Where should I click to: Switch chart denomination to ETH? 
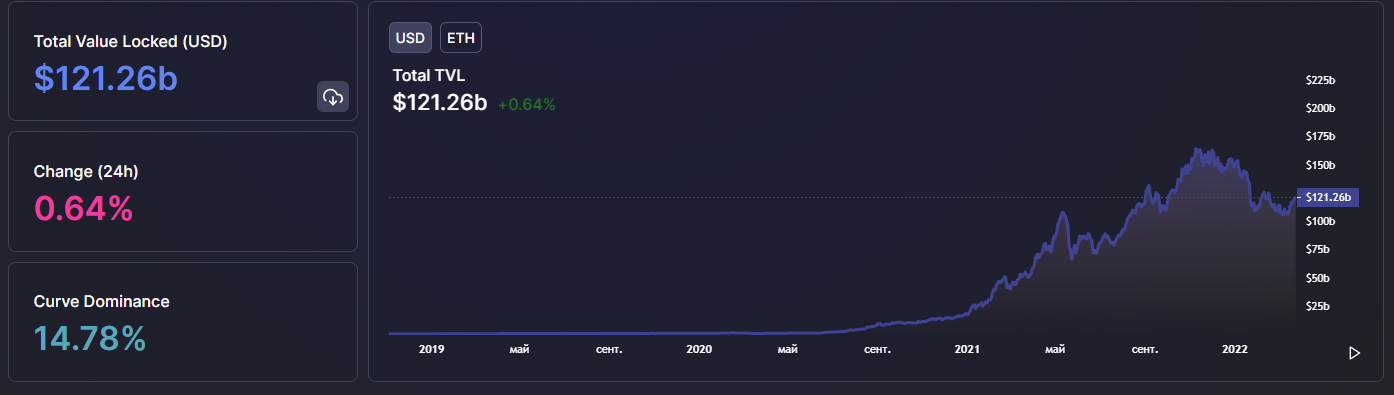[x=461, y=38]
